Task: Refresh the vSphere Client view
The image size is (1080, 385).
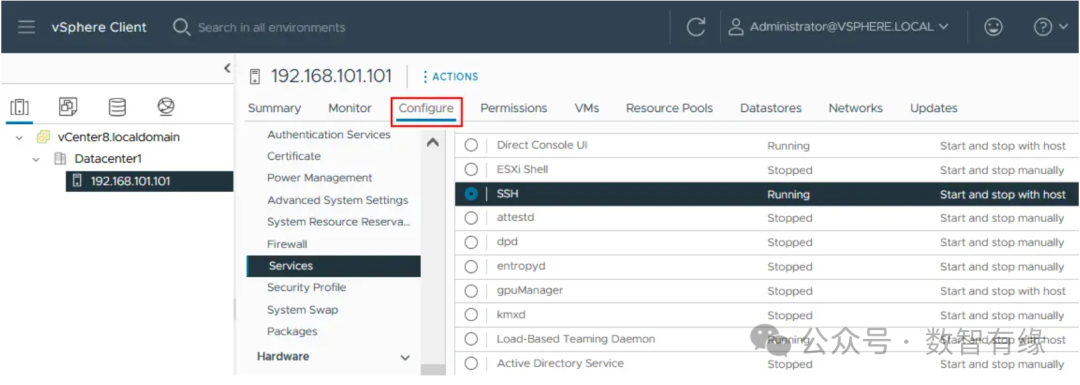Action: point(696,28)
